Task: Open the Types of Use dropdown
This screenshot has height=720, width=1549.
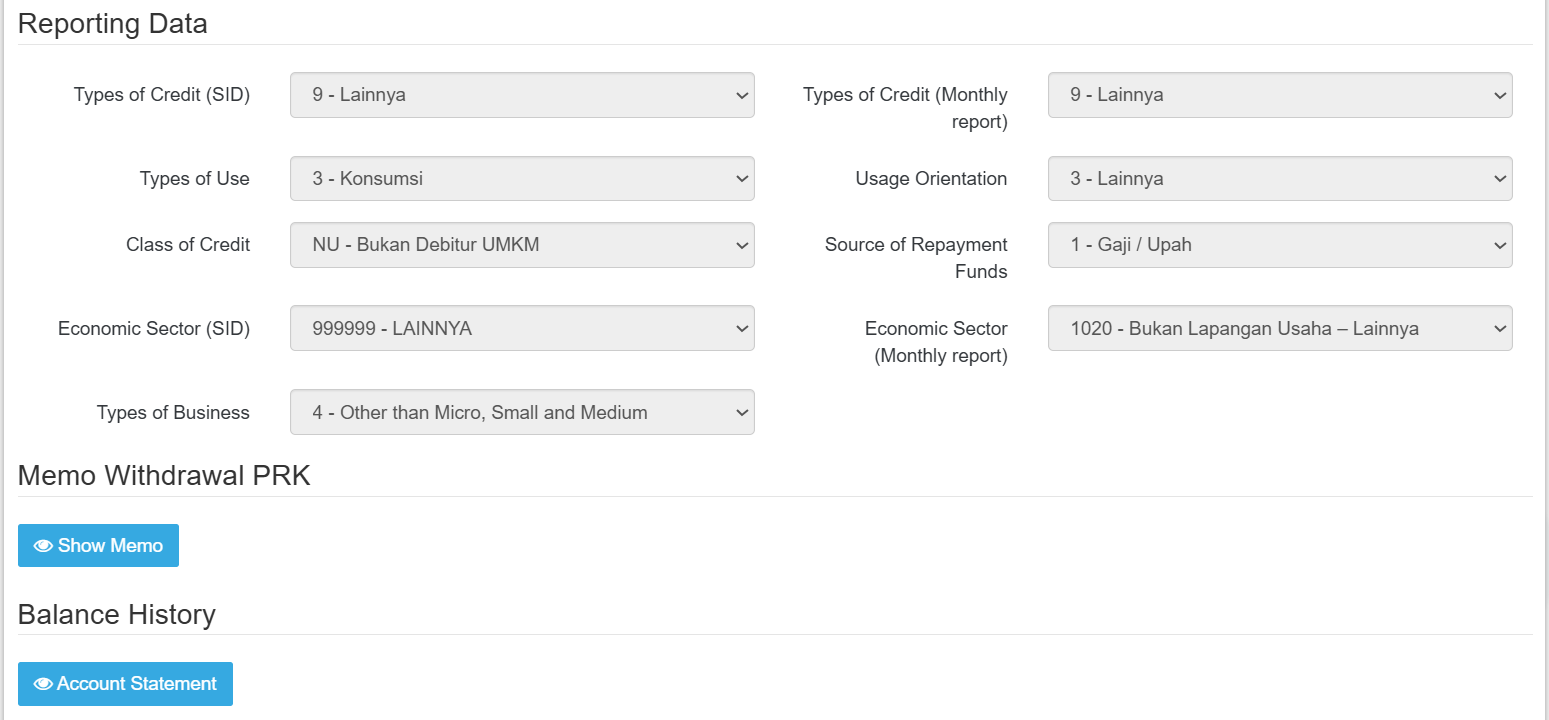Action: click(522, 179)
